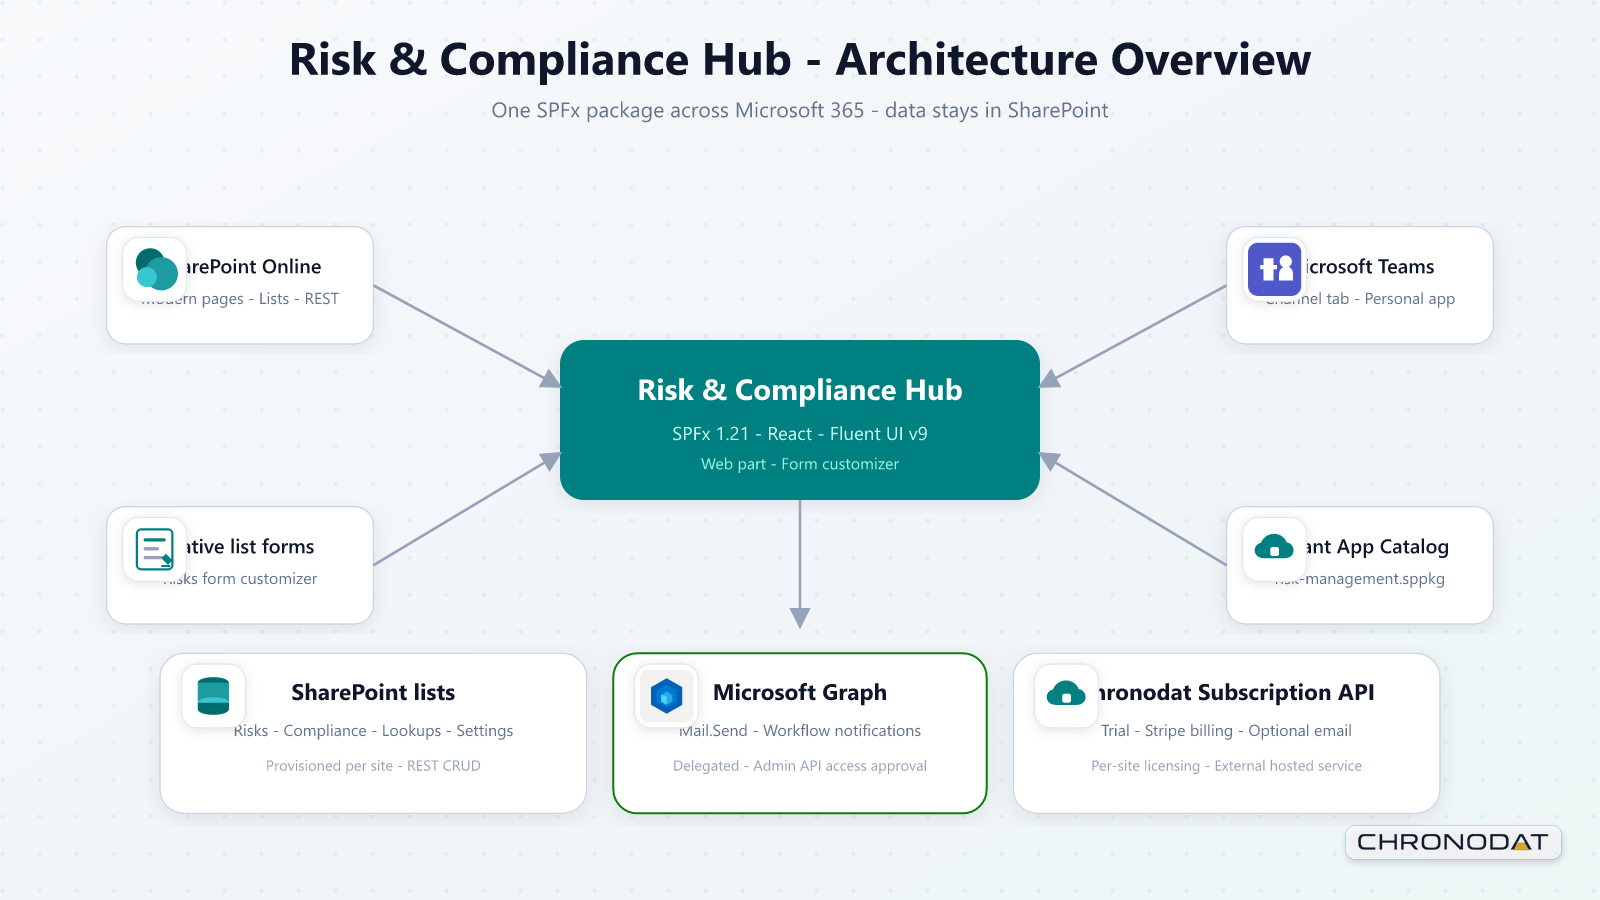This screenshot has height=900, width=1600.
Task: Click the Microsoft Graph hexagon icon
Action: 666,696
